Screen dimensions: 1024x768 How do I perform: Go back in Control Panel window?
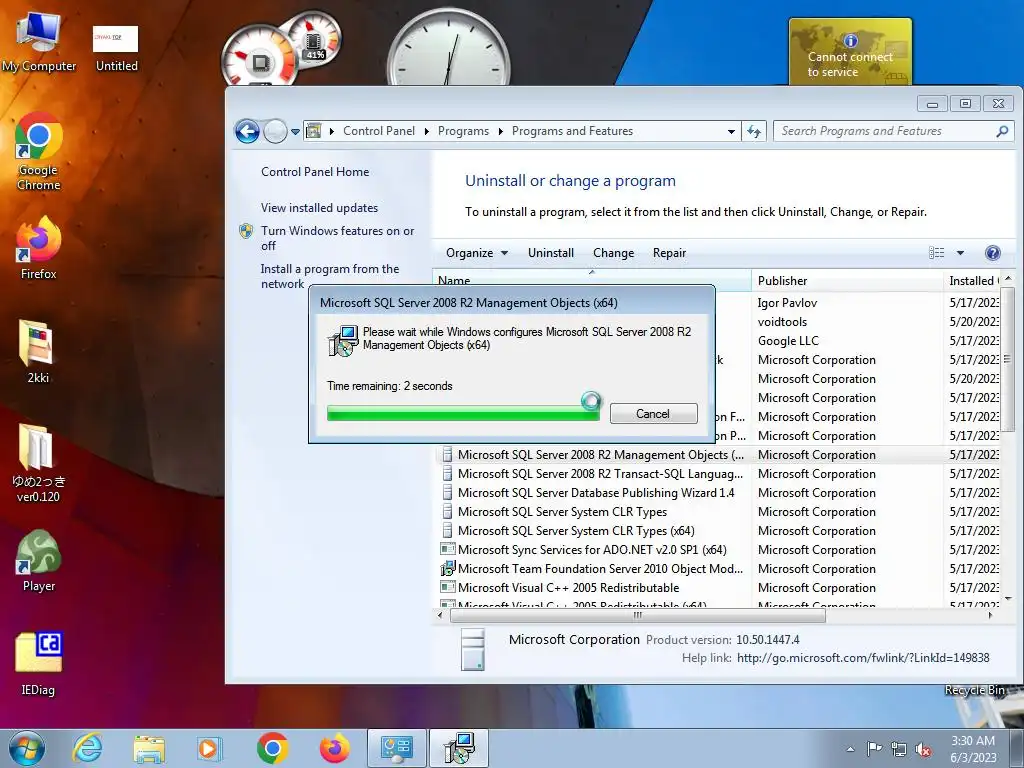click(x=248, y=131)
